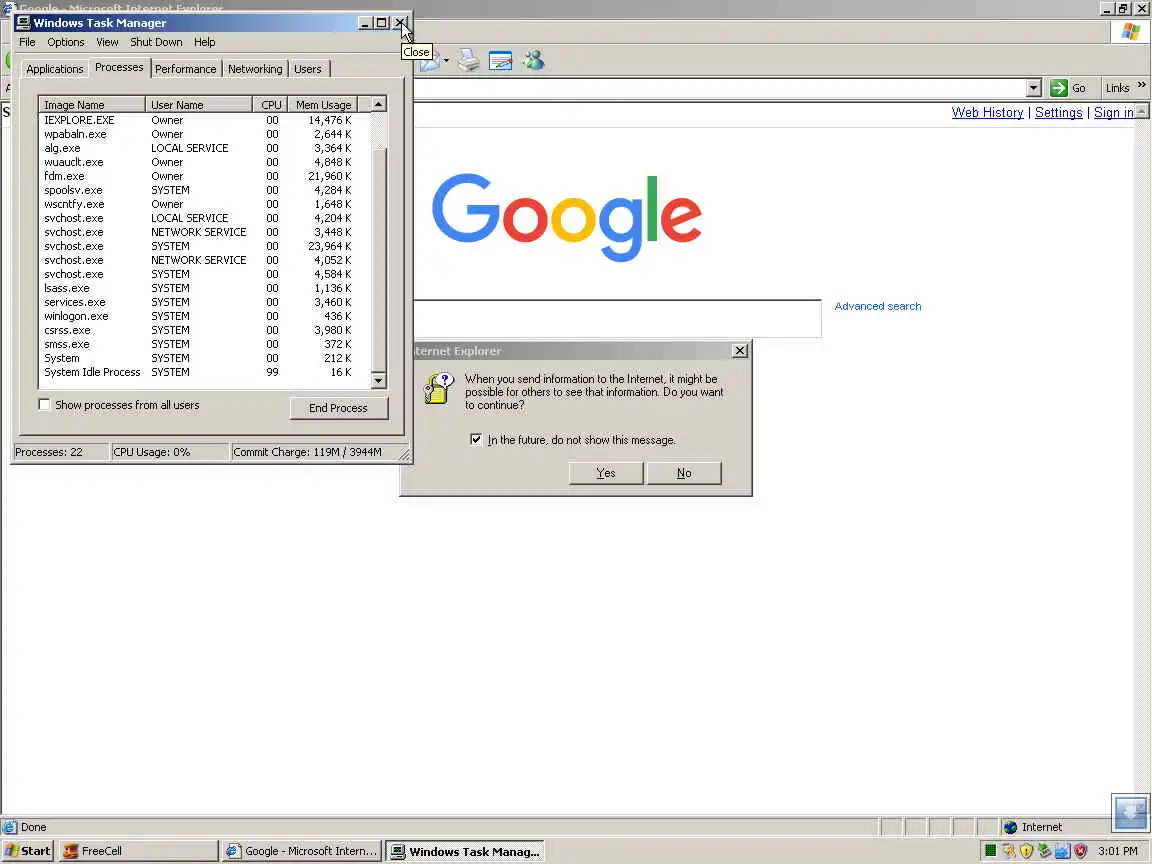
Task: Click the security question icon in IE dialog
Action: point(439,388)
